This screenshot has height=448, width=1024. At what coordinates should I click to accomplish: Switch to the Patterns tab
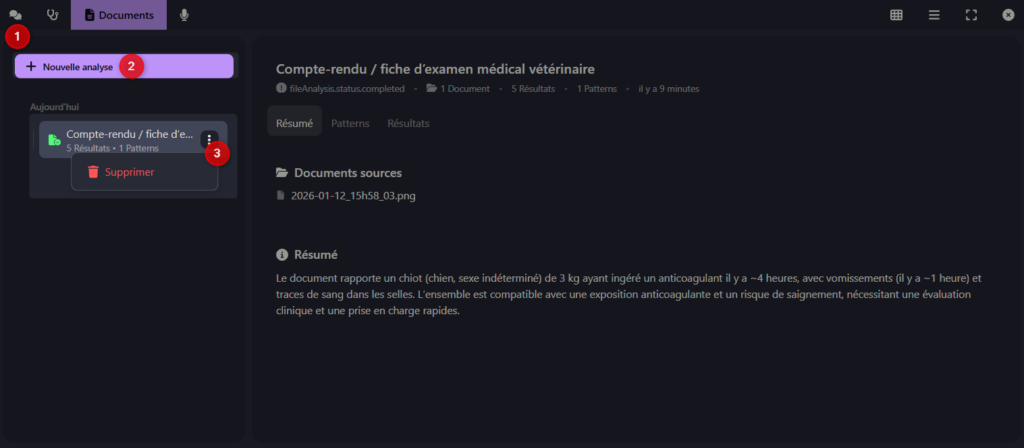tap(350, 123)
